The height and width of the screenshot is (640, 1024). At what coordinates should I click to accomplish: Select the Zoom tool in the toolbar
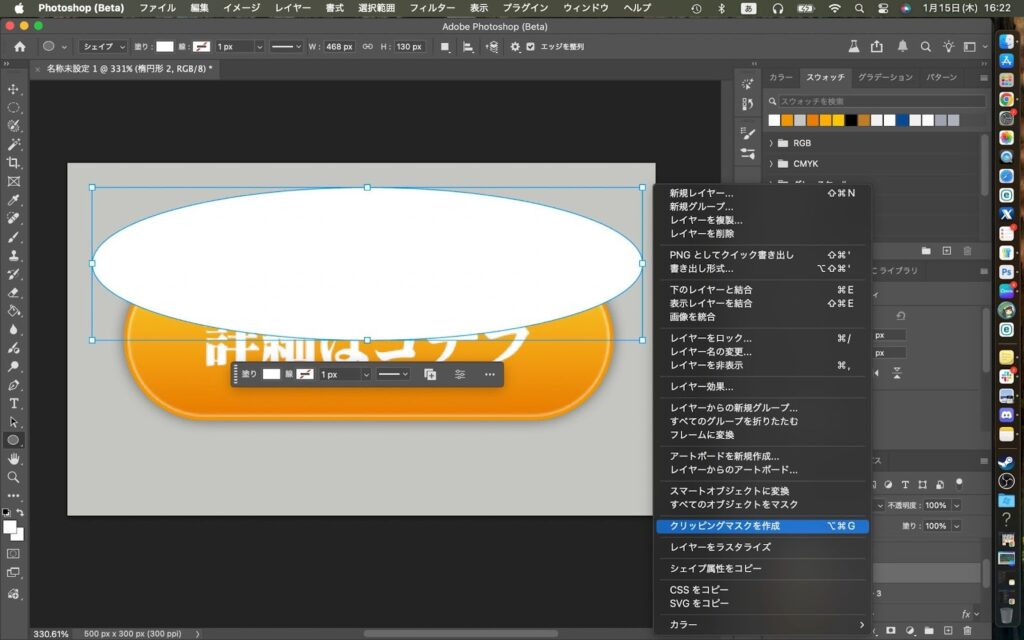(x=14, y=477)
